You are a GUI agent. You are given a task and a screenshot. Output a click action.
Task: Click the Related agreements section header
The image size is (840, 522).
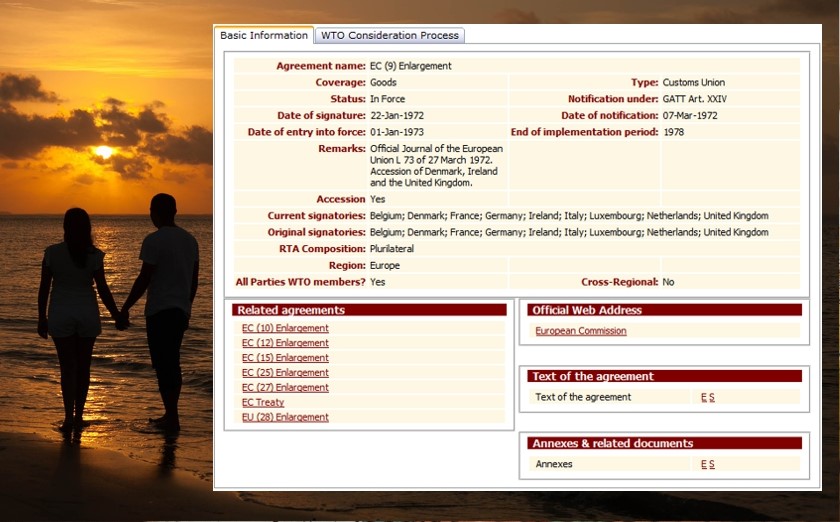click(369, 310)
